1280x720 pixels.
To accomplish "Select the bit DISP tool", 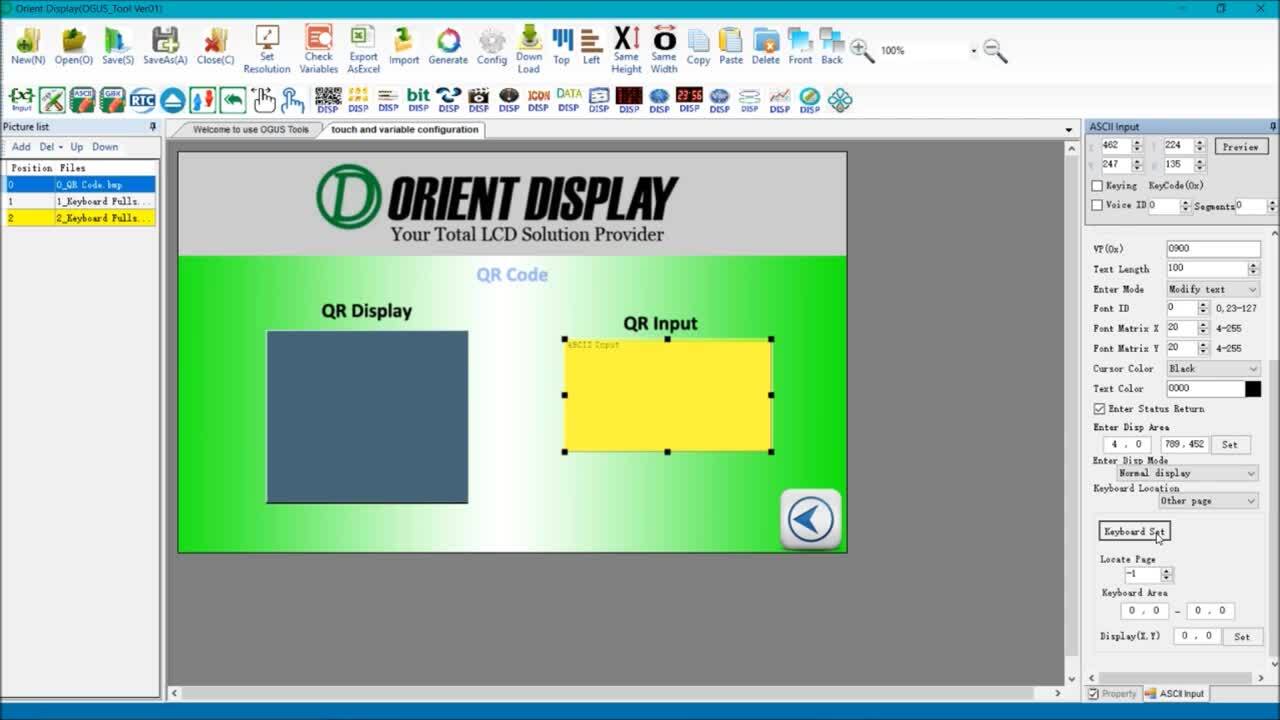I will click(x=418, y=100).
